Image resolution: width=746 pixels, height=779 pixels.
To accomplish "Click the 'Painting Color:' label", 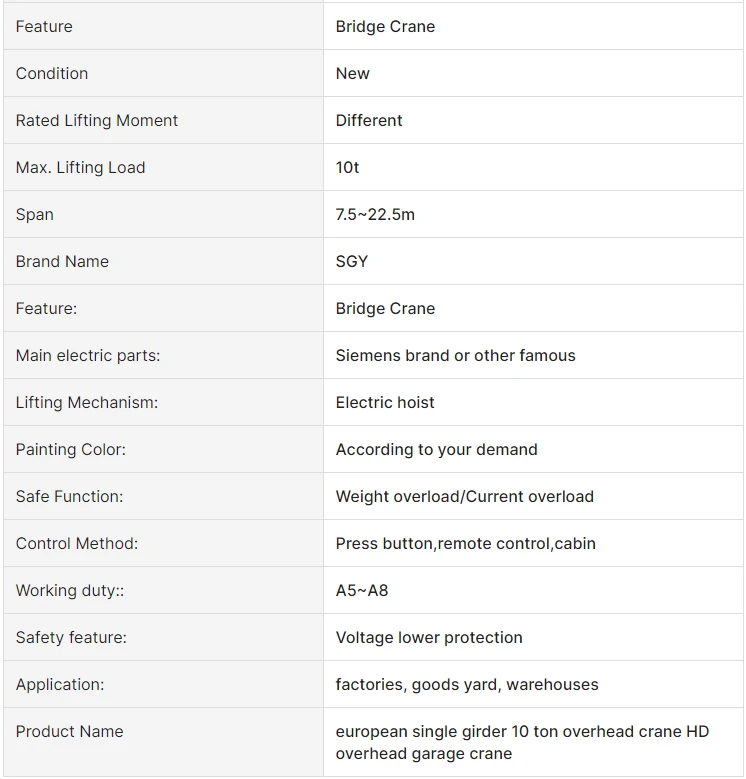I will click(71, 450).
